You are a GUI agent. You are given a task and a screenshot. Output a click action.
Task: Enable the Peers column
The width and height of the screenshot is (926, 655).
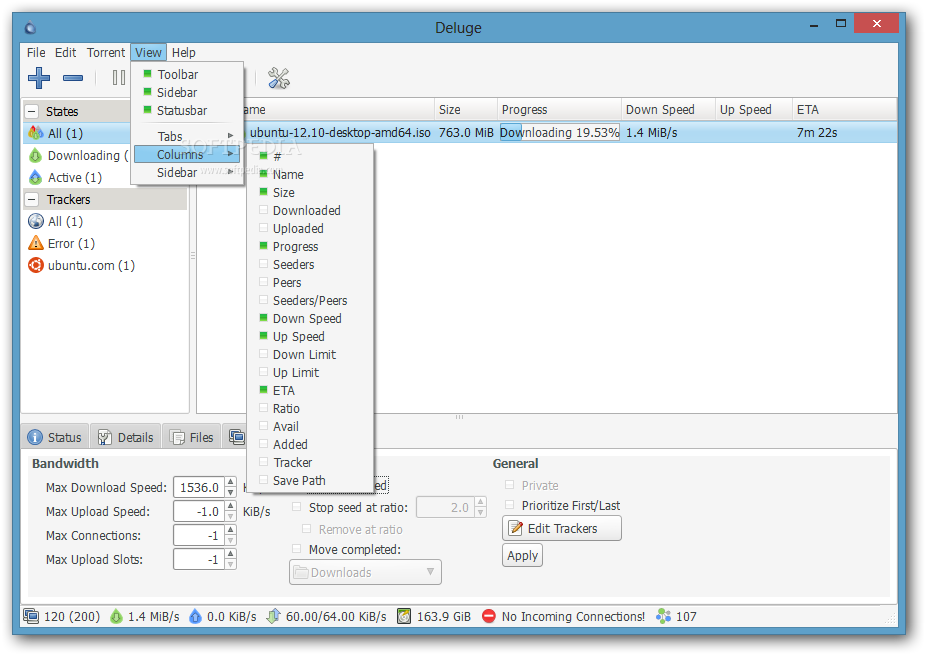[x=311, y=282]
